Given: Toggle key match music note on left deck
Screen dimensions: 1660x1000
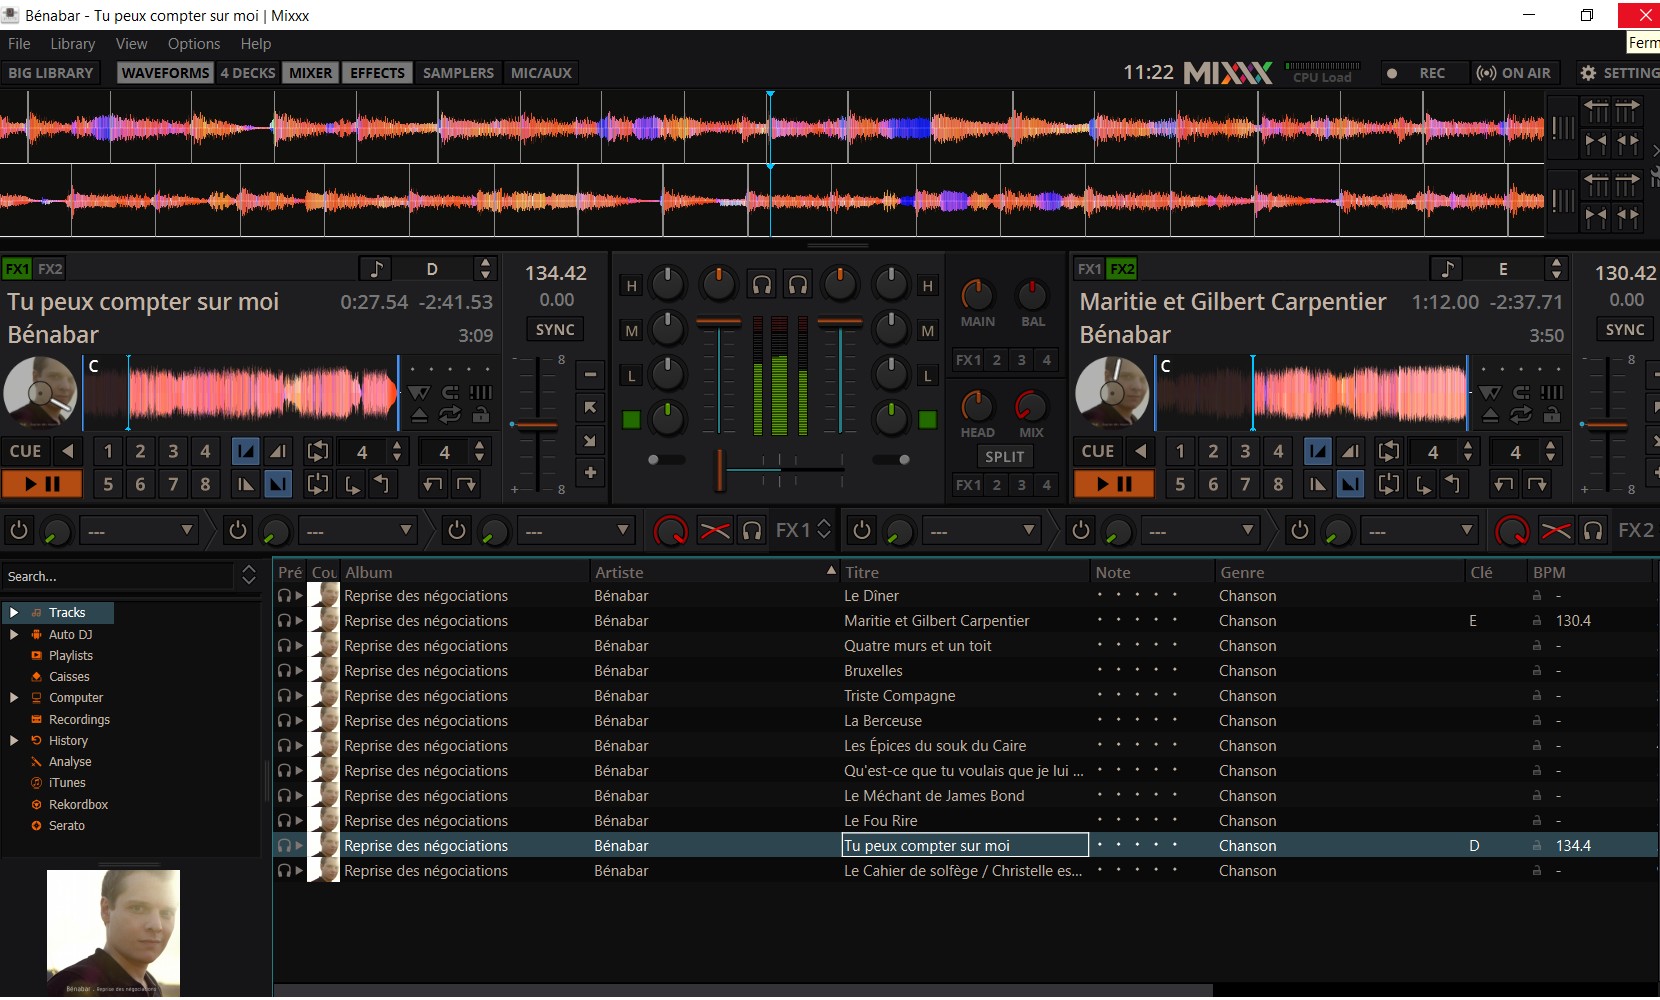Looking at the screenshot, I should click(376, 269).
